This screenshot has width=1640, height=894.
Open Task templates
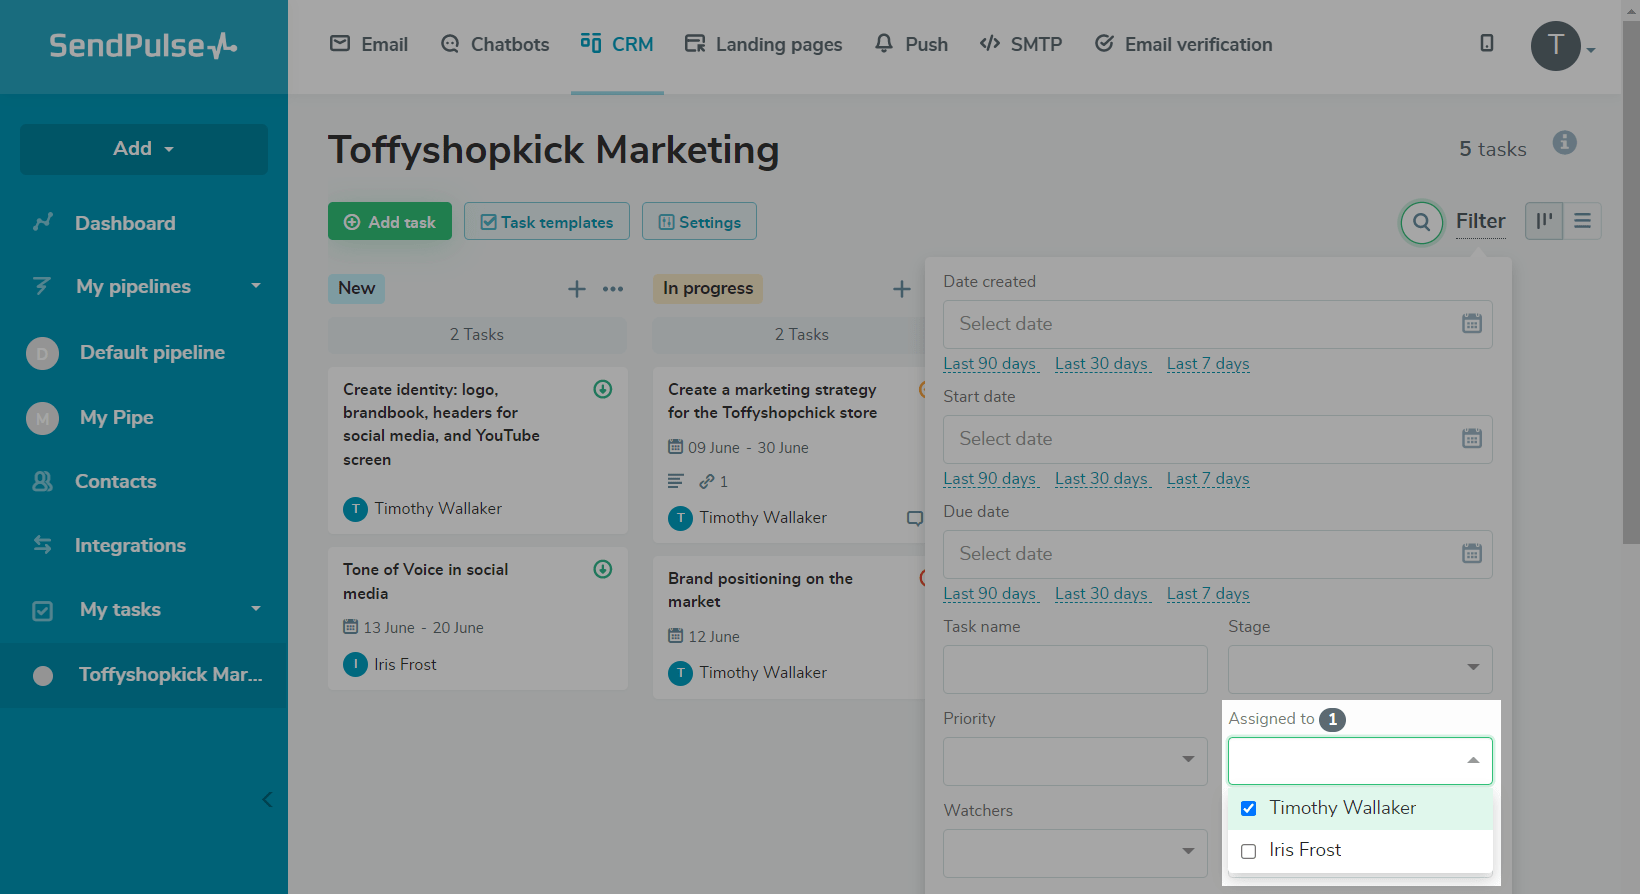pos(547,221)
